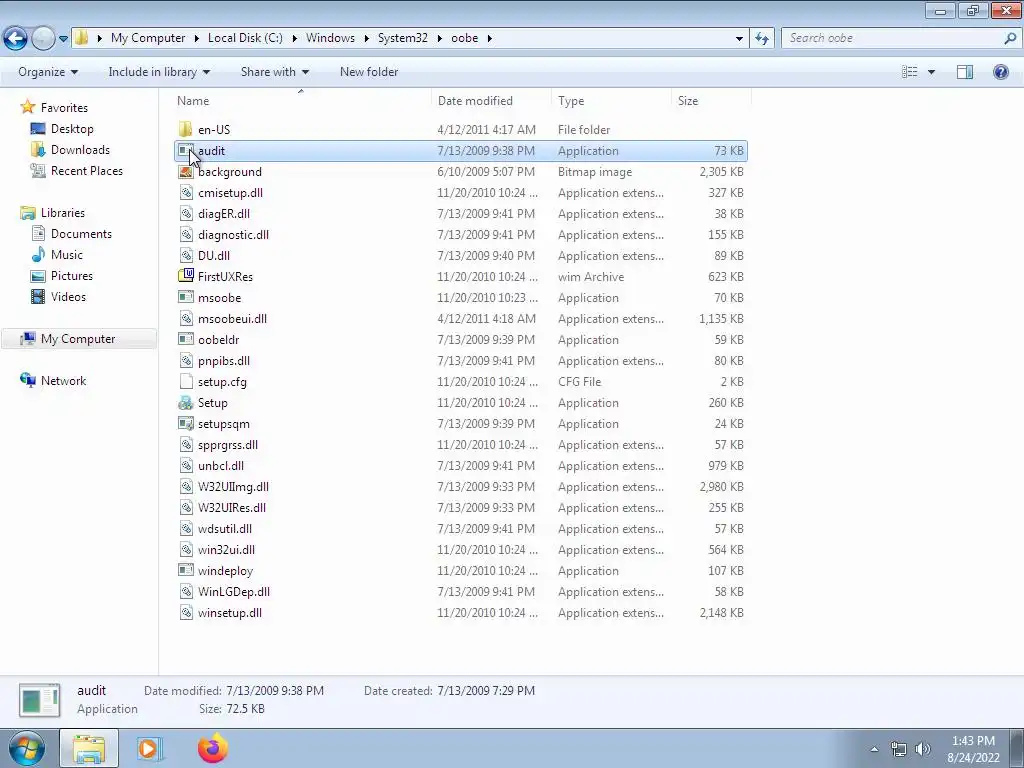This screenshot has width=1024, height=768.
Task: Click the volume speaker tray icon
Action: click(923, 749)
